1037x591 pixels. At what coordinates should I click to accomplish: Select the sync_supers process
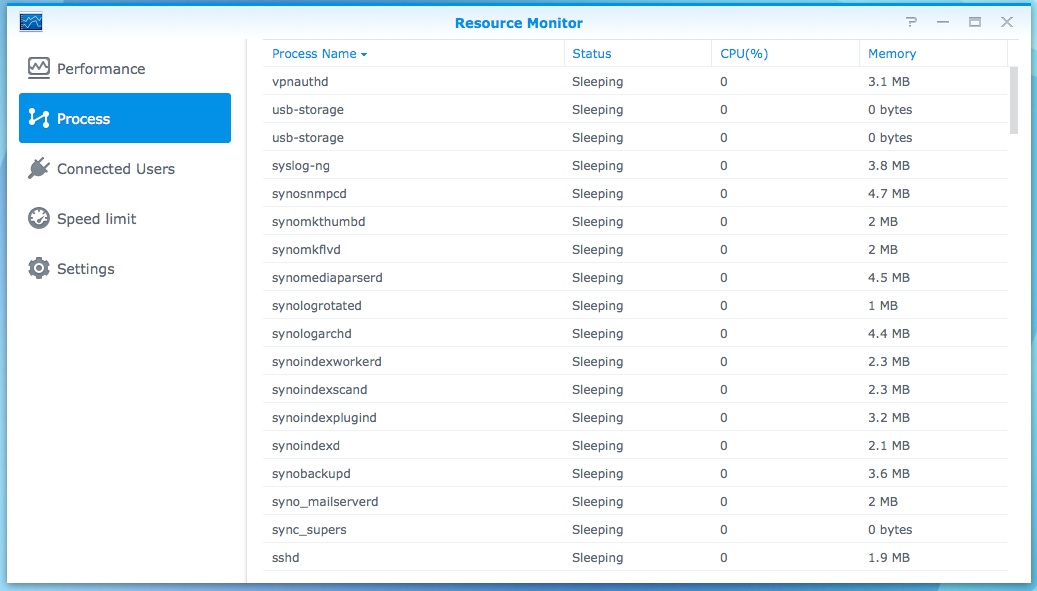pyautogui.click(x=635, y=530)
